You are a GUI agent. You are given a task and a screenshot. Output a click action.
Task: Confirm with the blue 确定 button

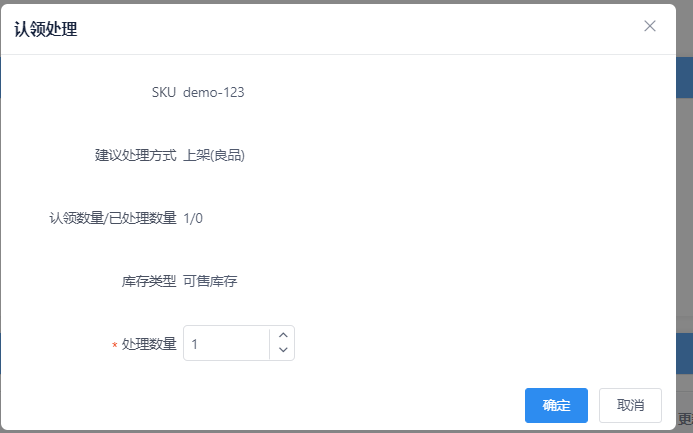[556, 405]
